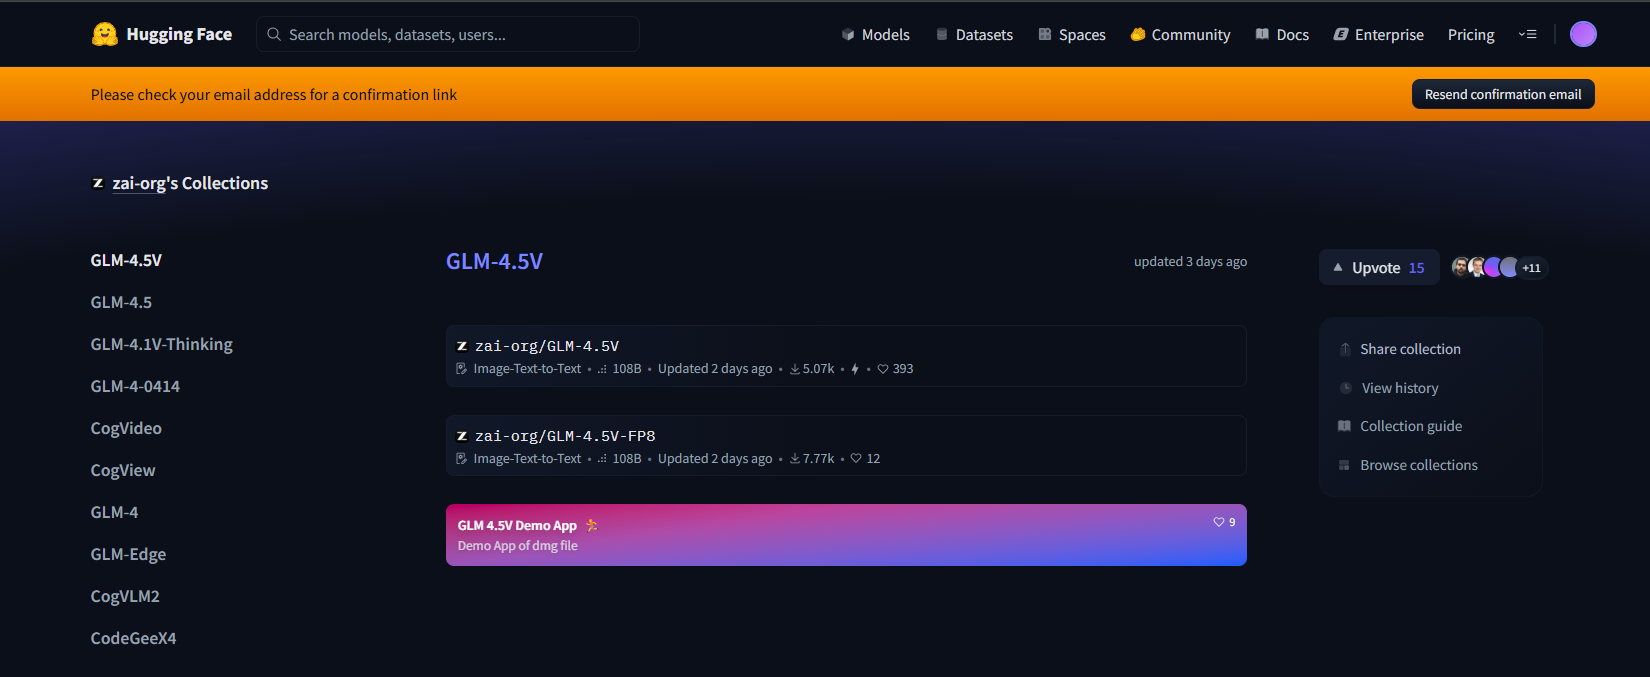Click the Docs book icon
This screenshot has width=1650, height=677.
pyautogui.click(x=1262, y=34)
